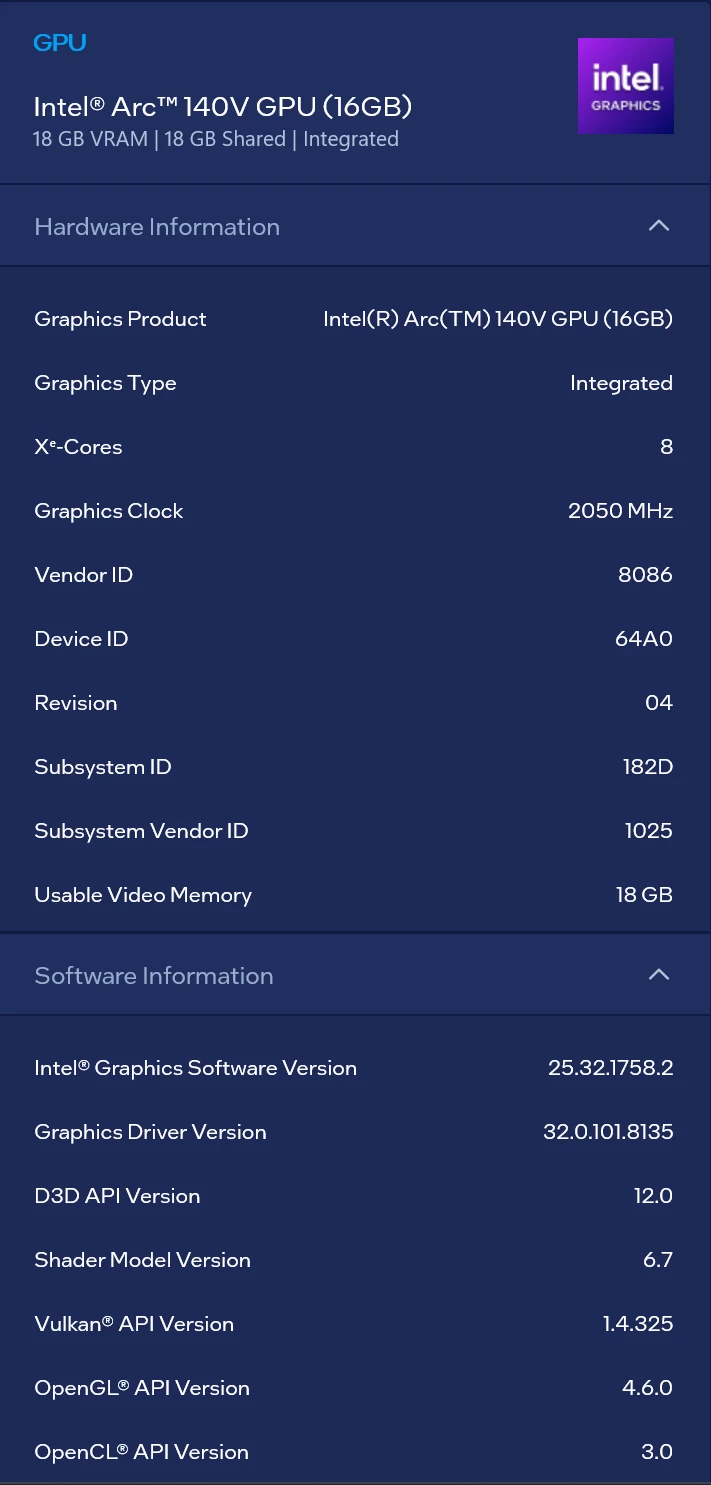
Task: Click the Hardware Information header label
Action: 157,227
